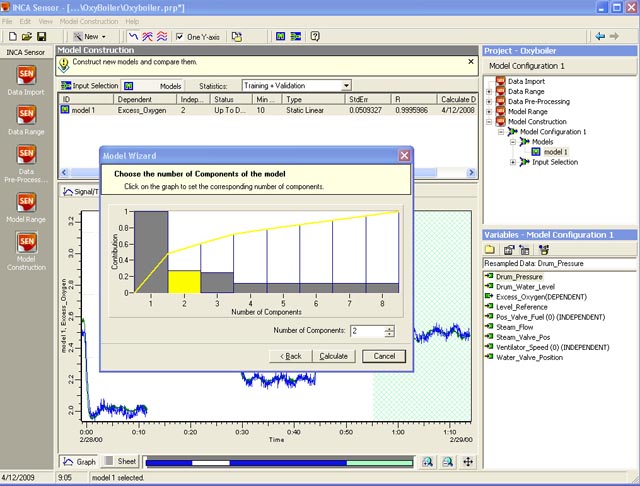Expand the Input Selection tree node
640x486 pixels.
pyautogui.click(x=513, y=162)
